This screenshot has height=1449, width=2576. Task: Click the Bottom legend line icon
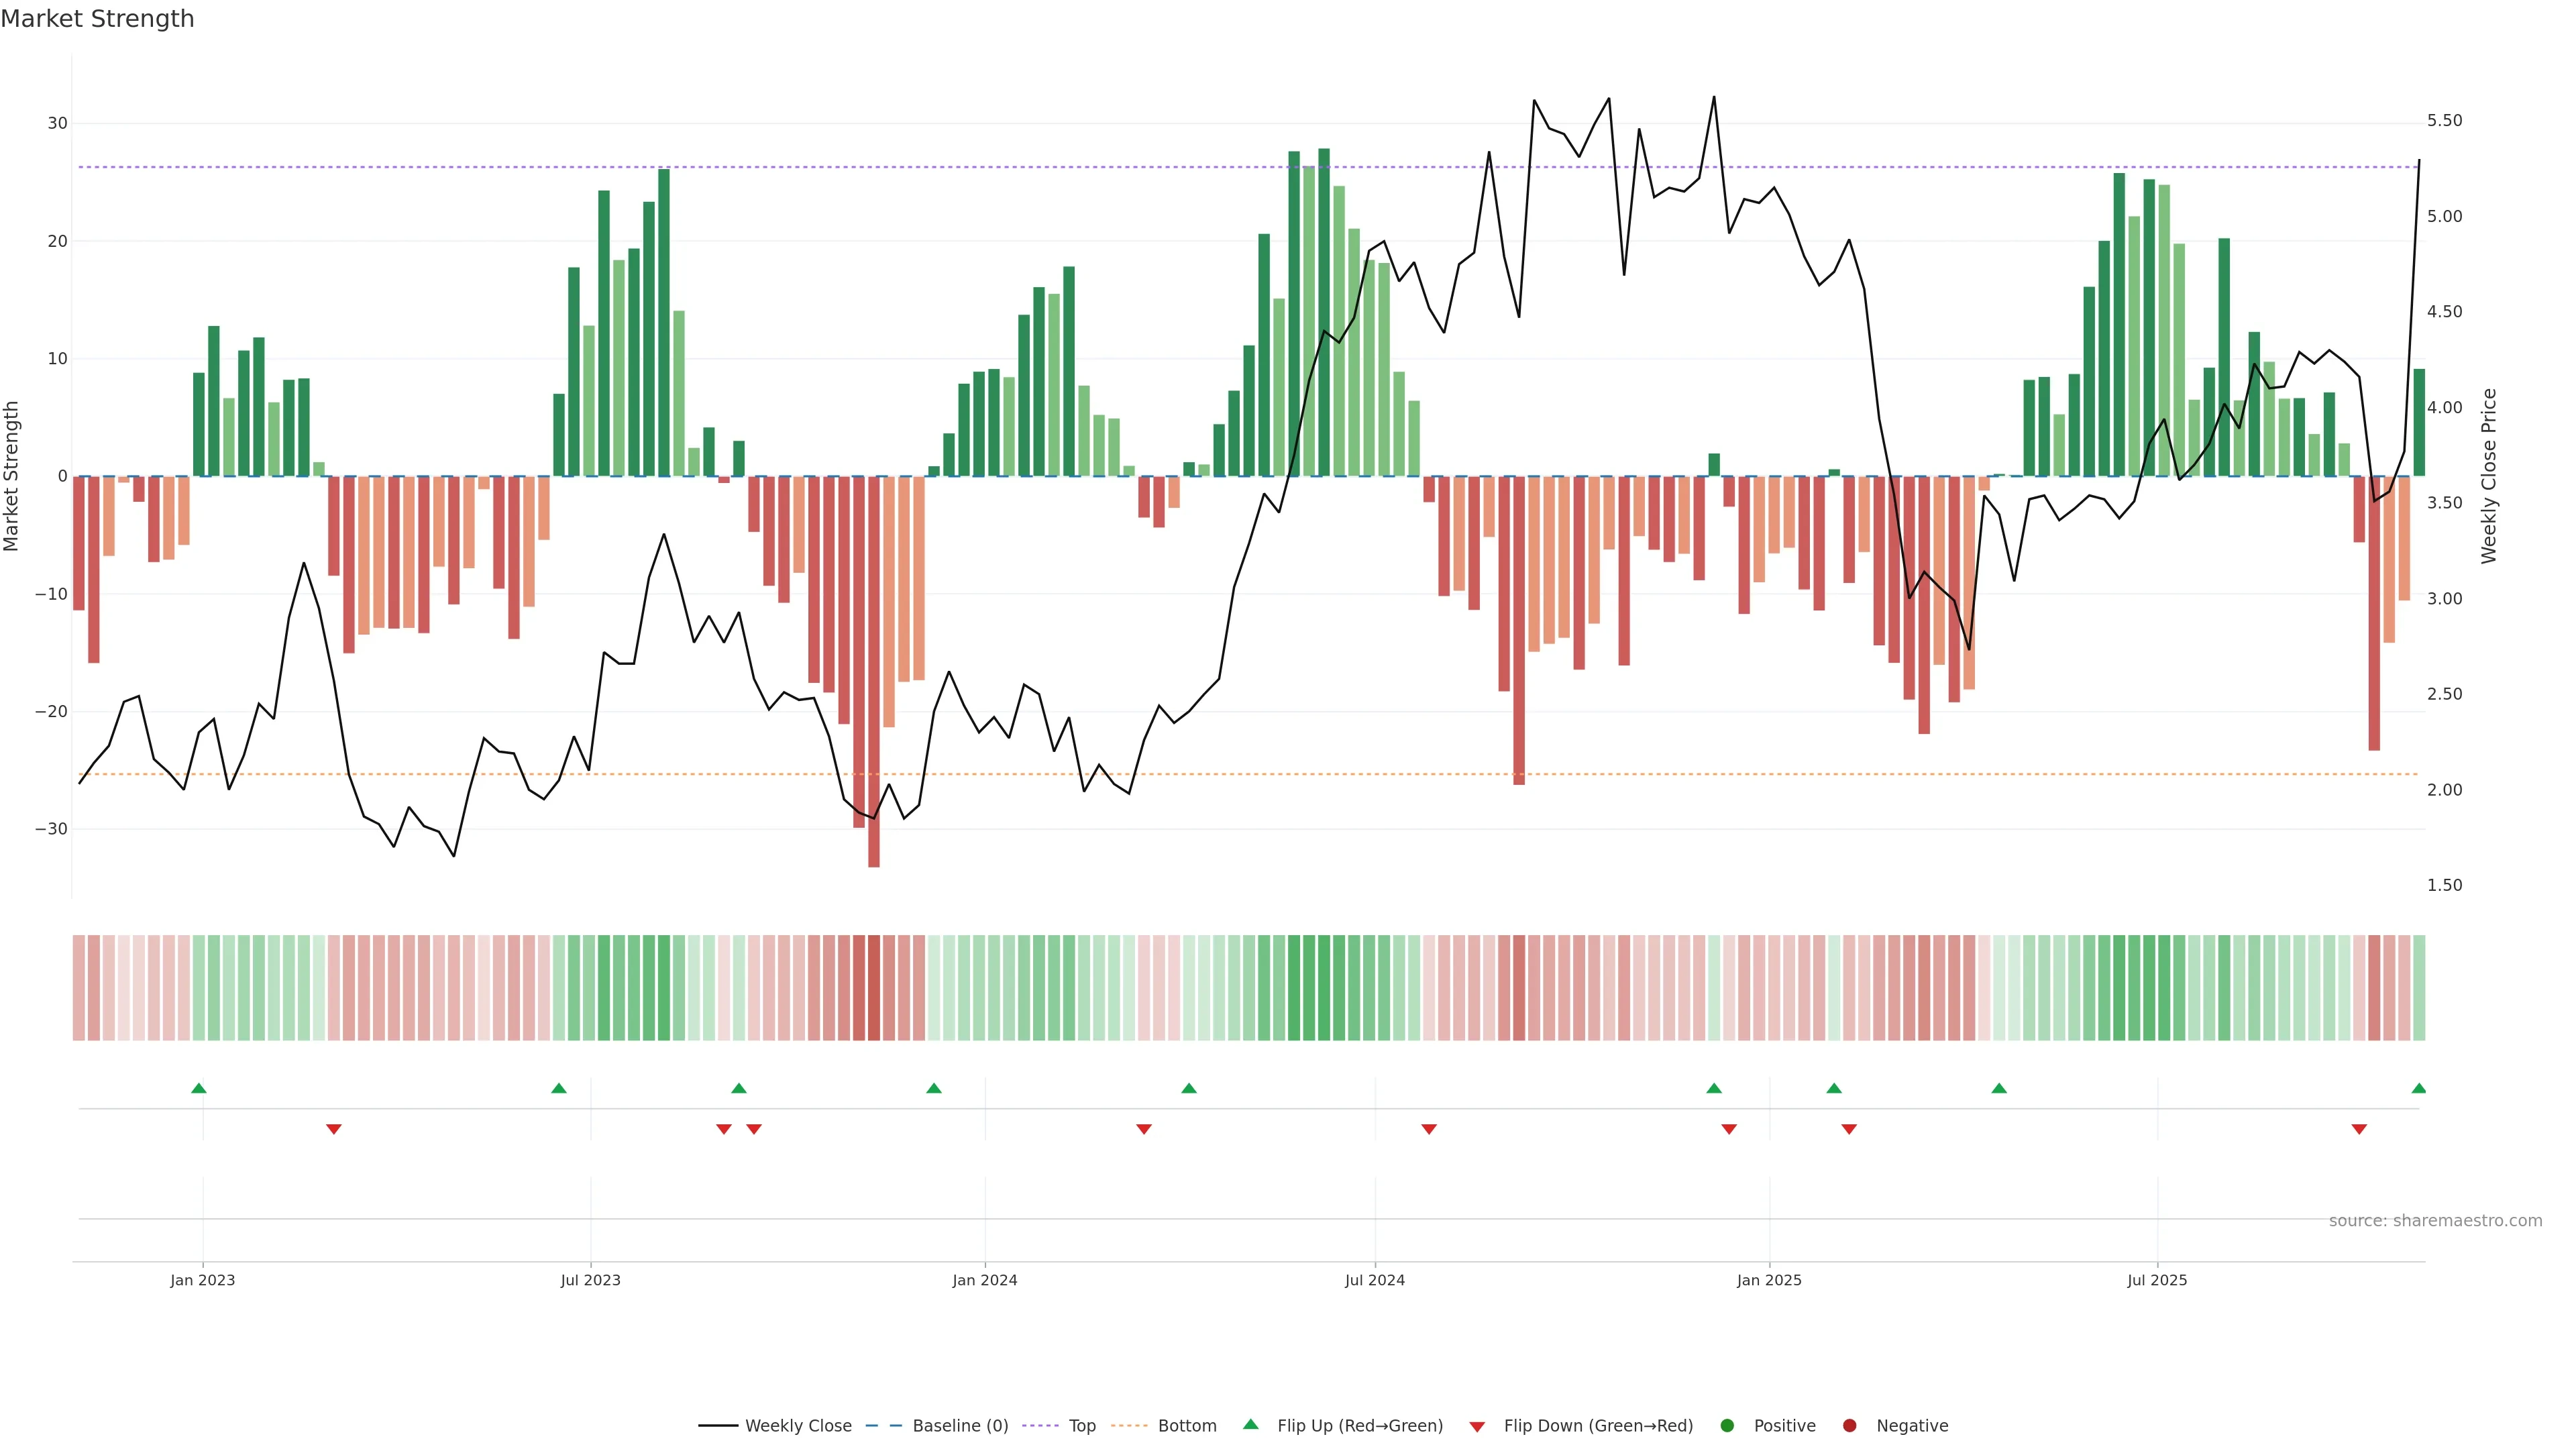point(1129,1425)
